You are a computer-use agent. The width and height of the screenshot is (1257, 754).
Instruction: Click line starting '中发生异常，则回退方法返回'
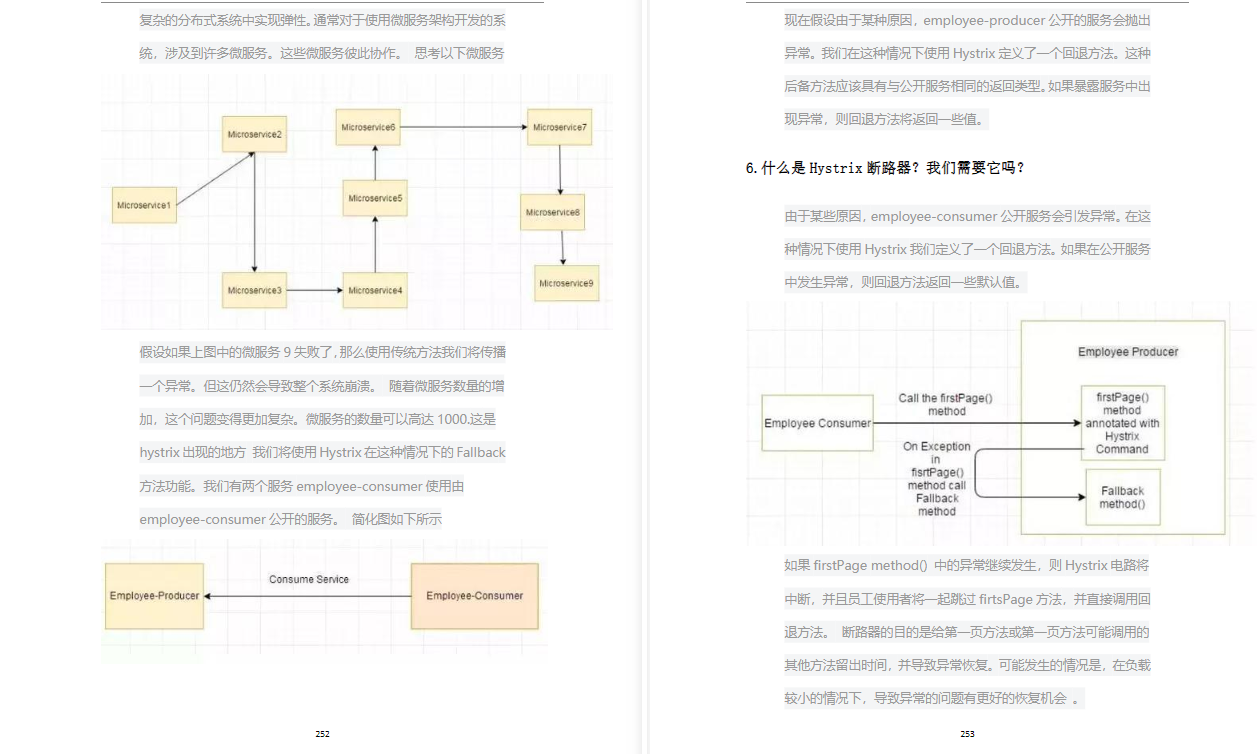pyautogui.click(x=905, y=282)
